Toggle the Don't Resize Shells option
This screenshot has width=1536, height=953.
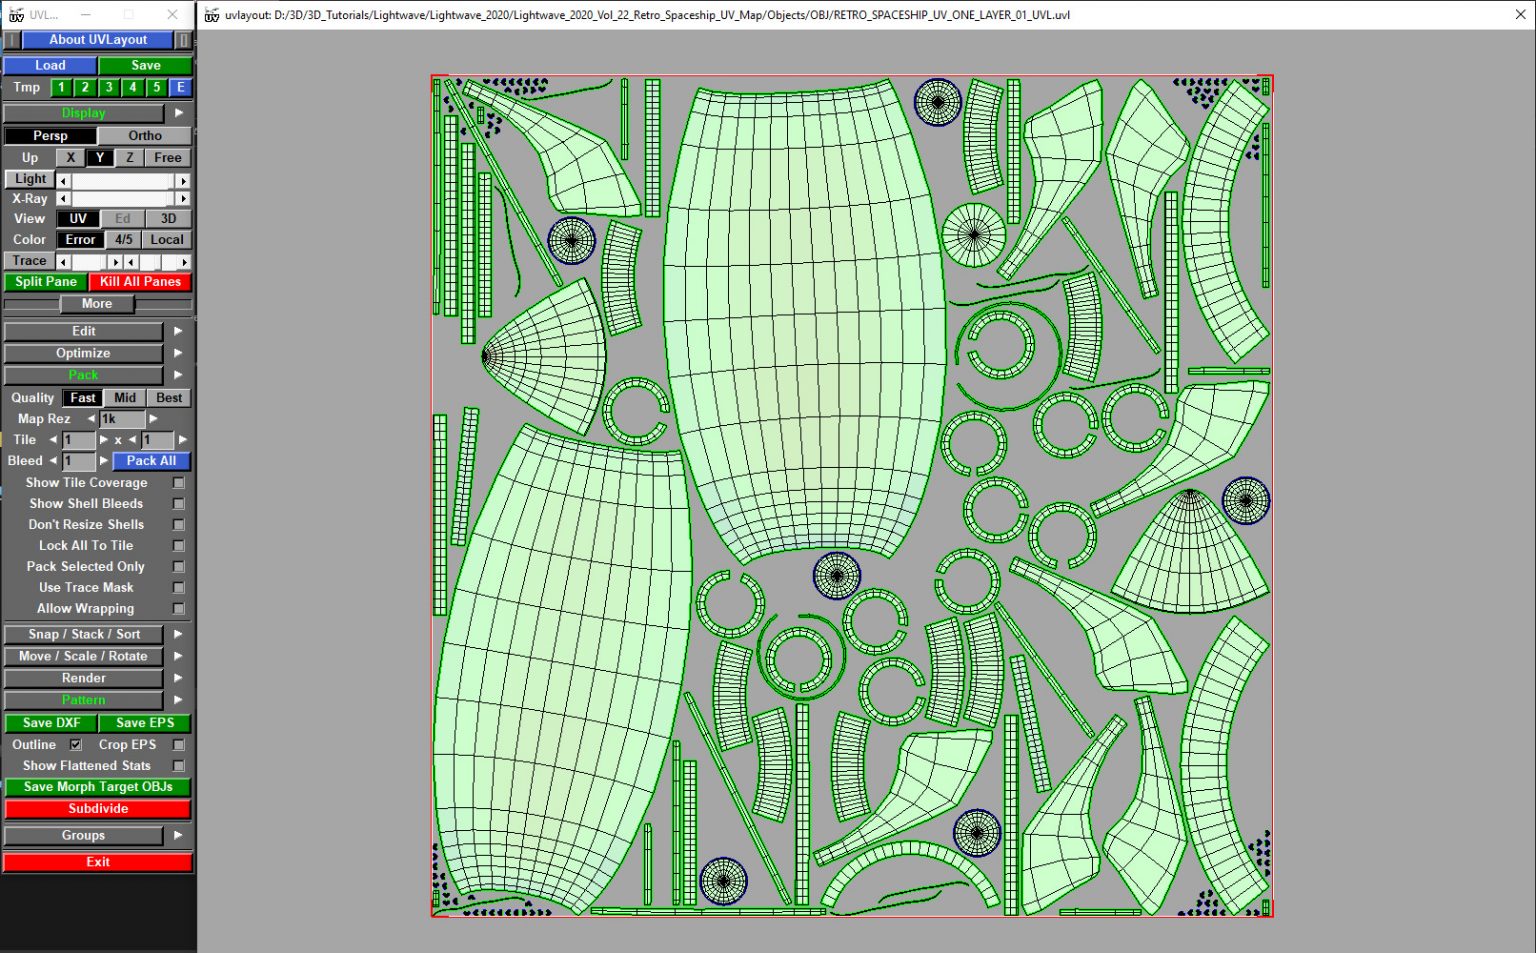click(x=177, y=524)
